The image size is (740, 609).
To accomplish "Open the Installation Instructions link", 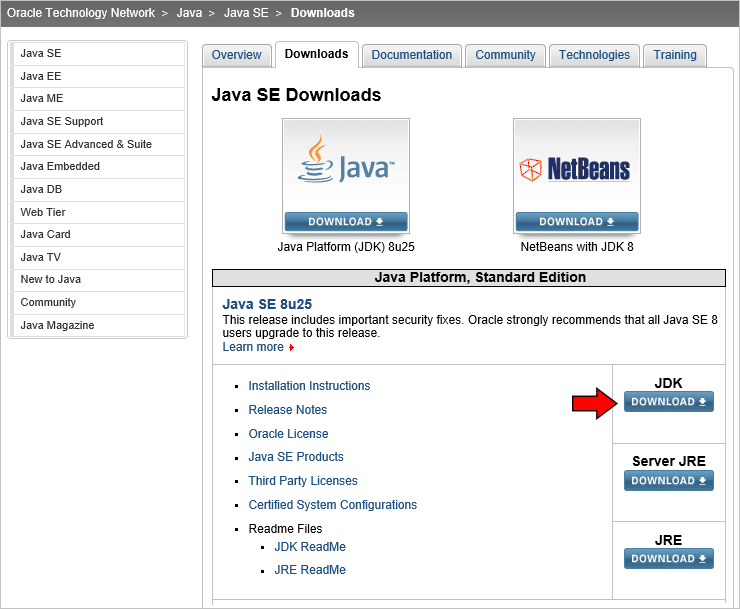I will [309, 386].
